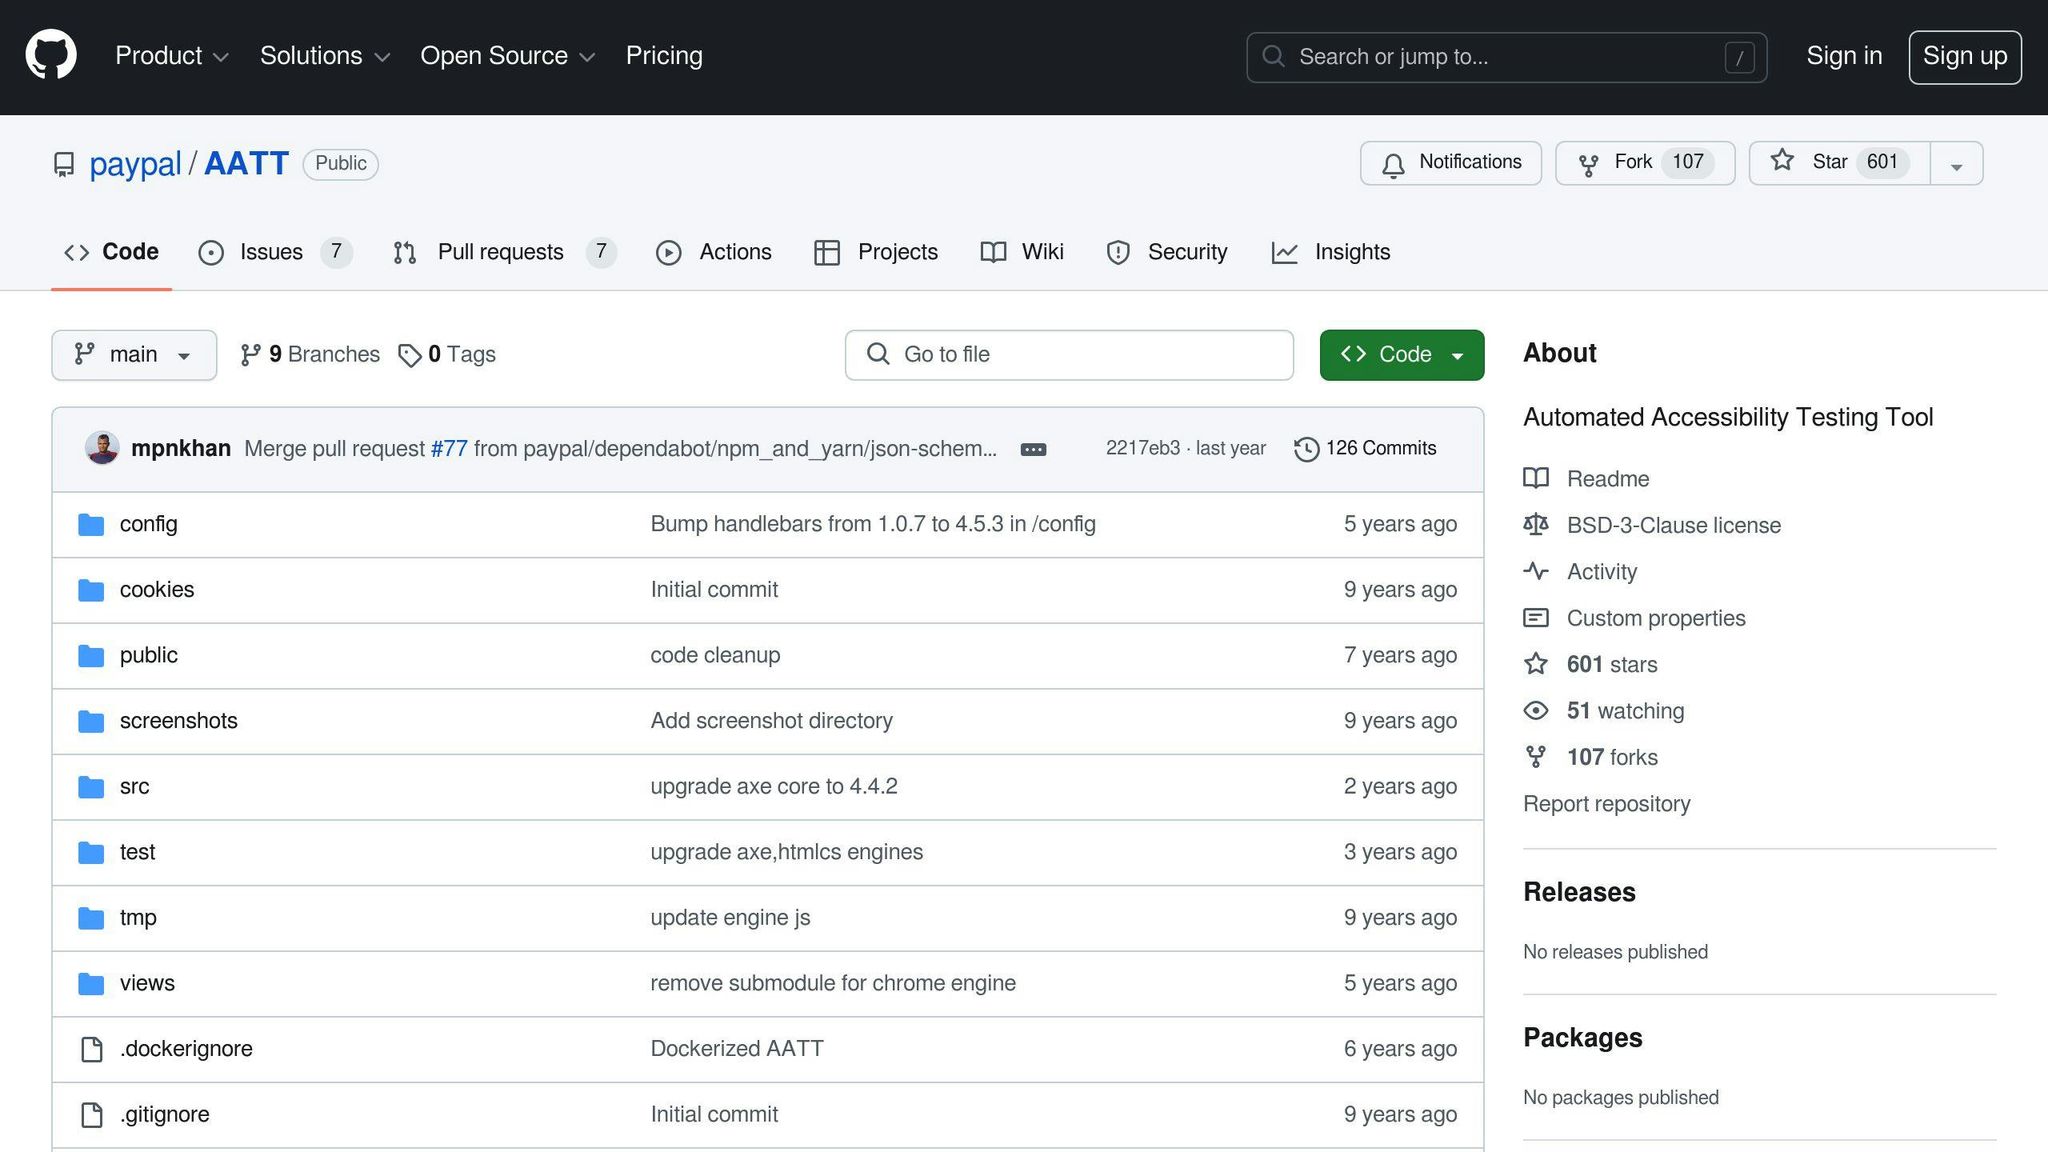
Task: Open the public folder name
Action: 148,656
